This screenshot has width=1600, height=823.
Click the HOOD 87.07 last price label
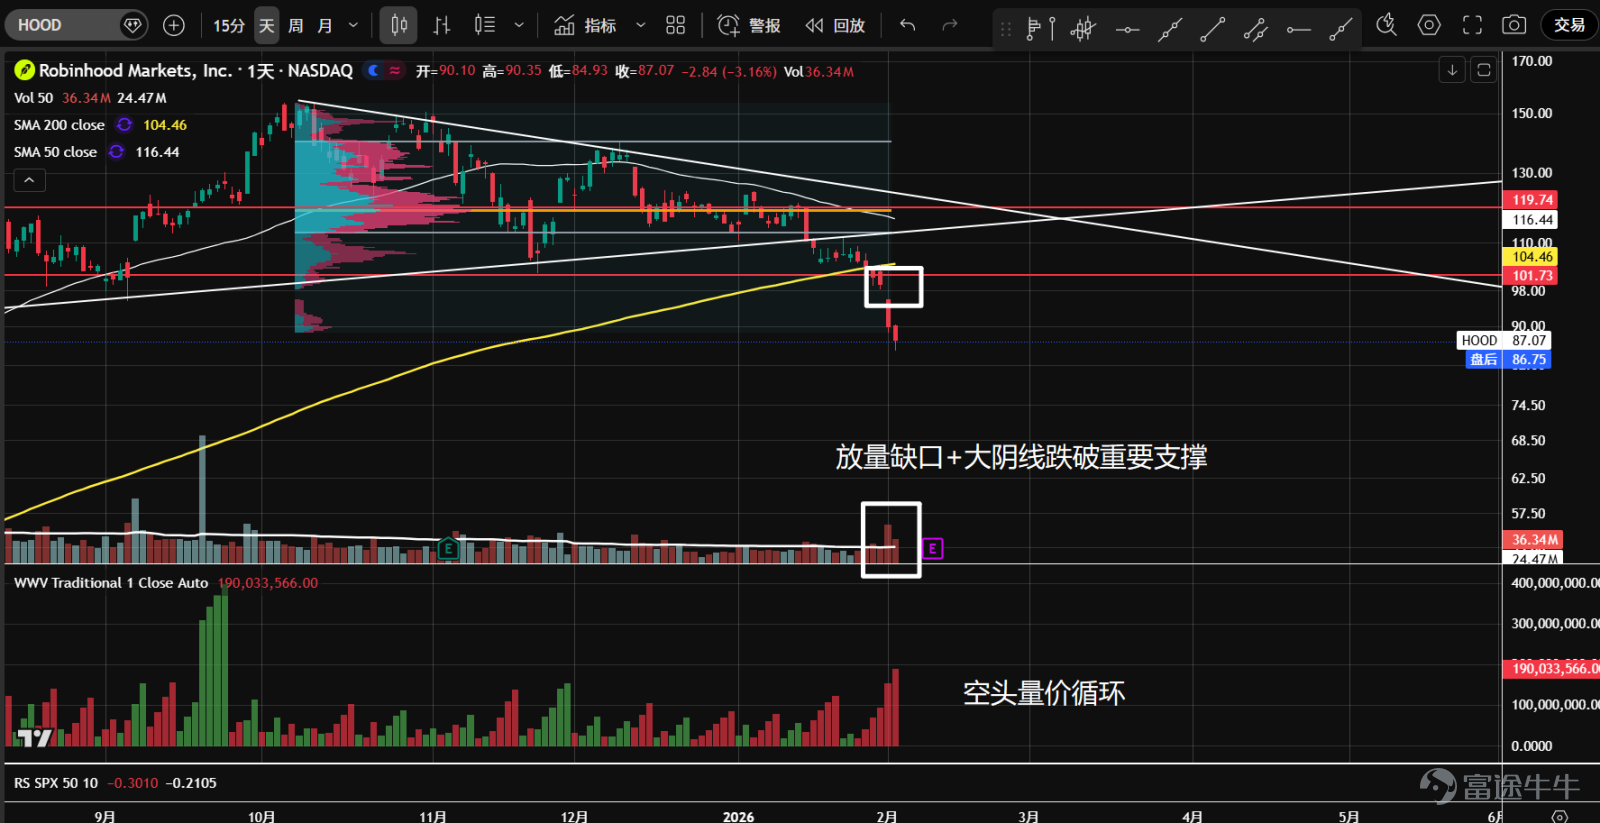pyautogui.click(x=1503, y=341)
